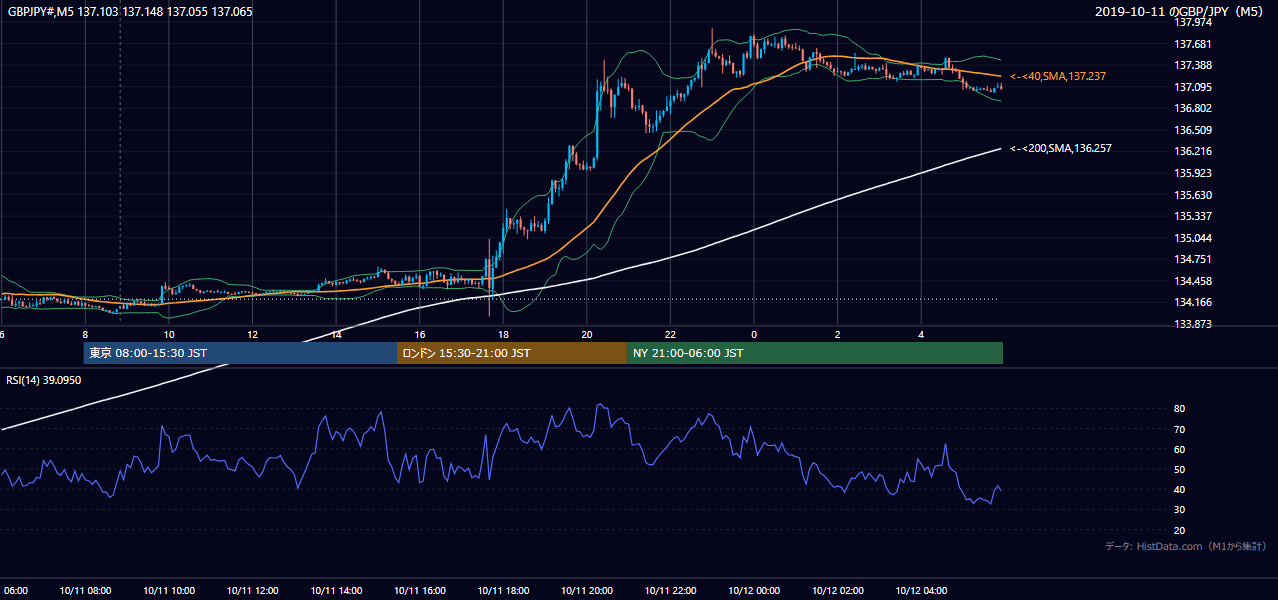
Task: Click the 137.388 price axis label
Action: pyautogui.click(x=1193, y=65)
